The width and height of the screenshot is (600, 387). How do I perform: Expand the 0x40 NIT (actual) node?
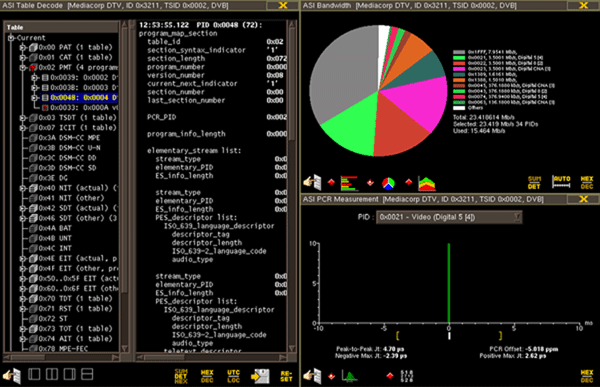[x=23, y=188]
